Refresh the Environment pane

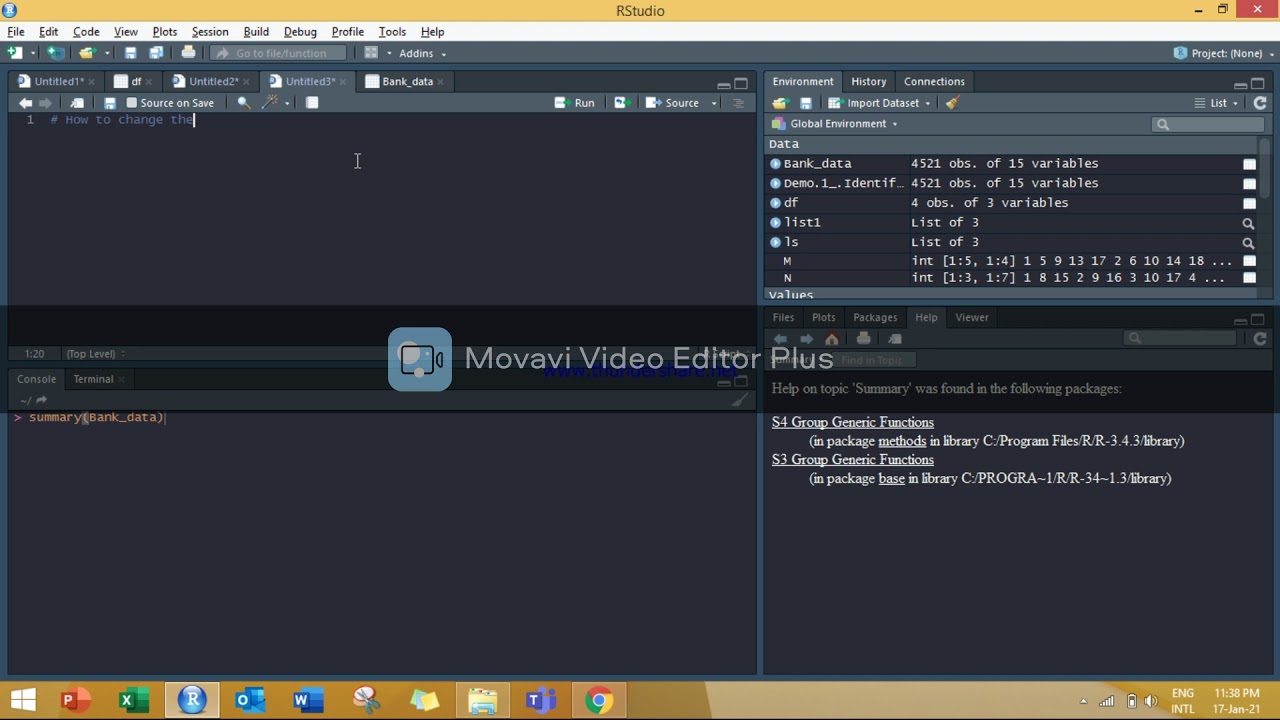pos(1260,103)
